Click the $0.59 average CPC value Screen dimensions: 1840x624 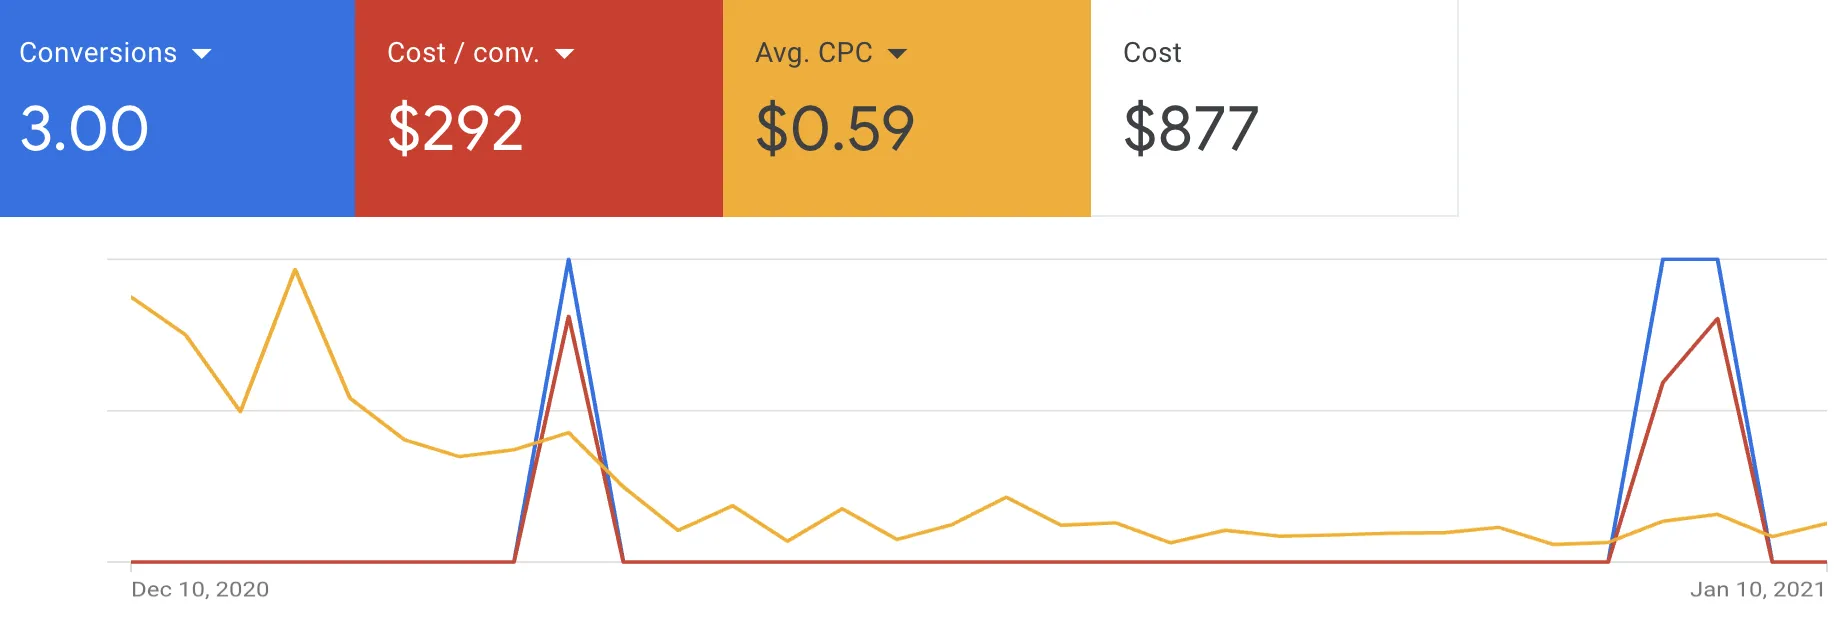835,129
